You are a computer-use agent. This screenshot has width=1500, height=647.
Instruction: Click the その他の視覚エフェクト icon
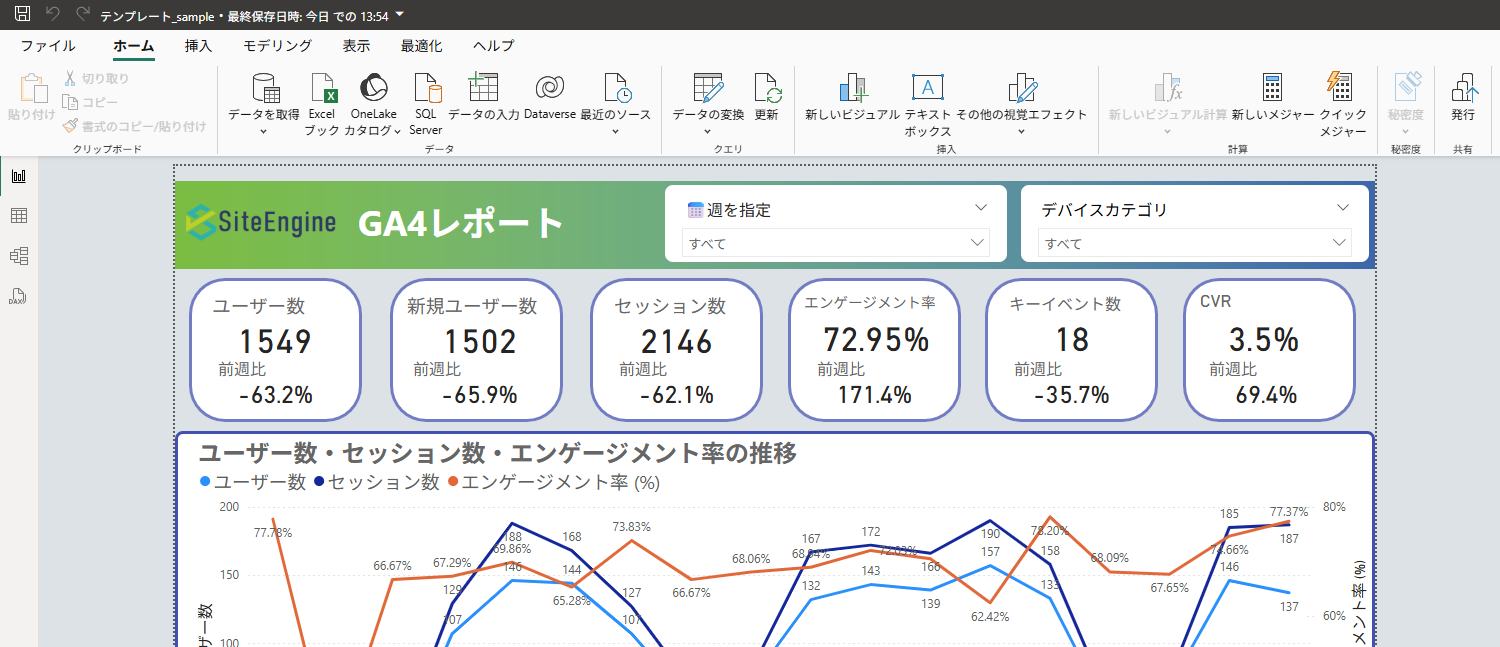pyautogui.click(x=1022, y=88)
